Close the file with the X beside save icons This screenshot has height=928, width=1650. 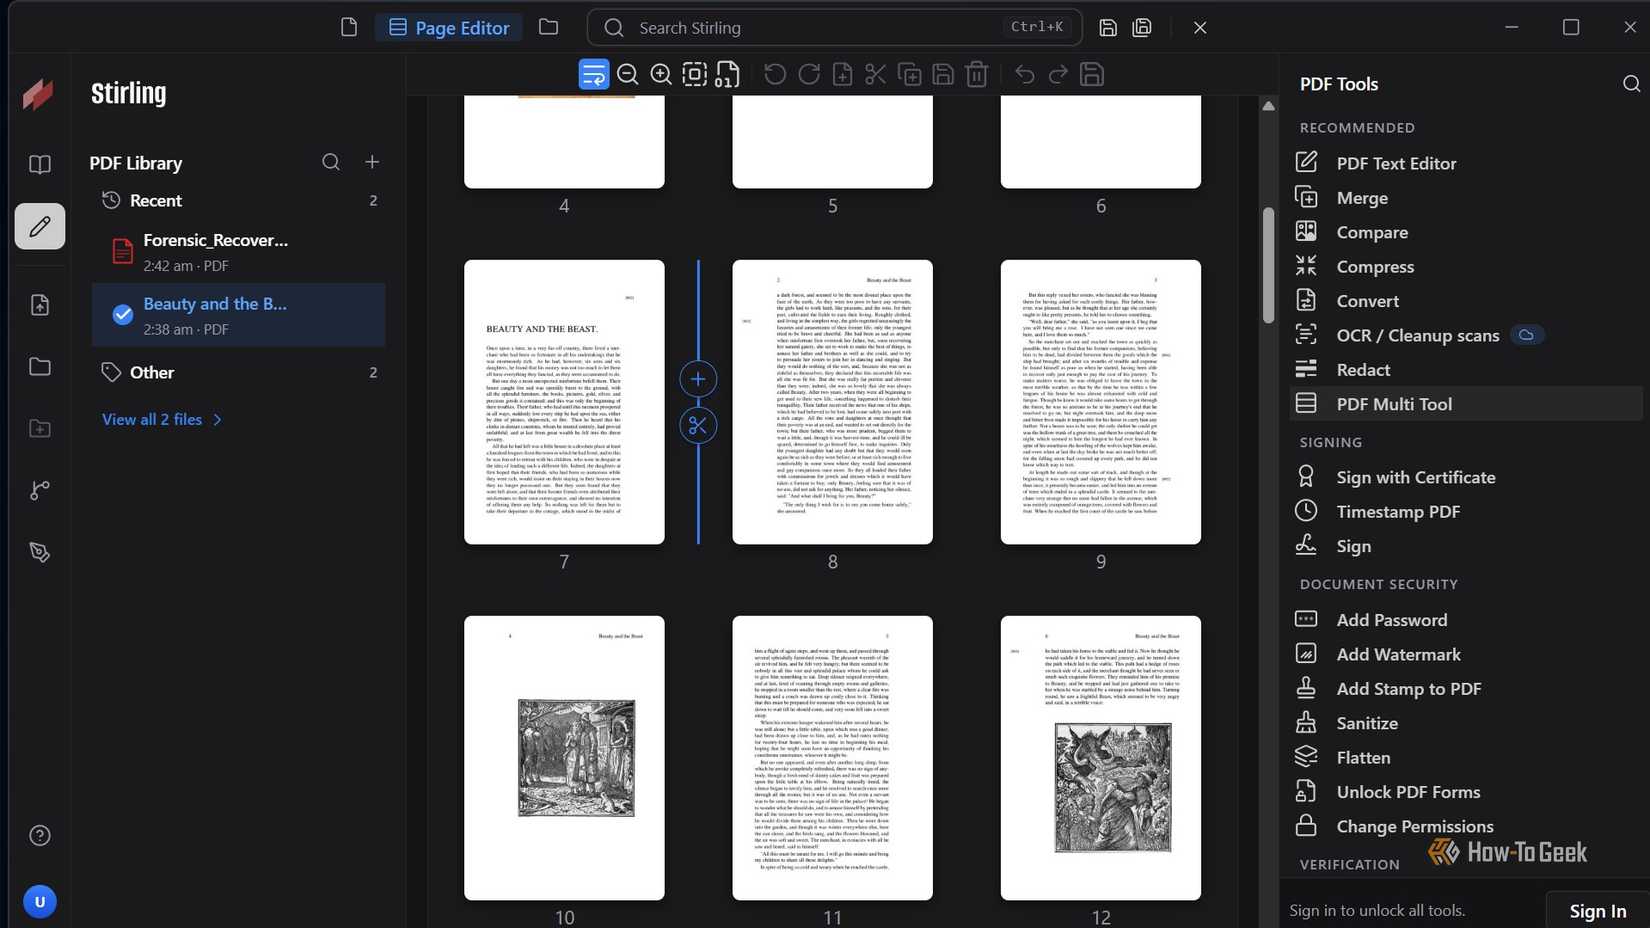pos(1200,28)
